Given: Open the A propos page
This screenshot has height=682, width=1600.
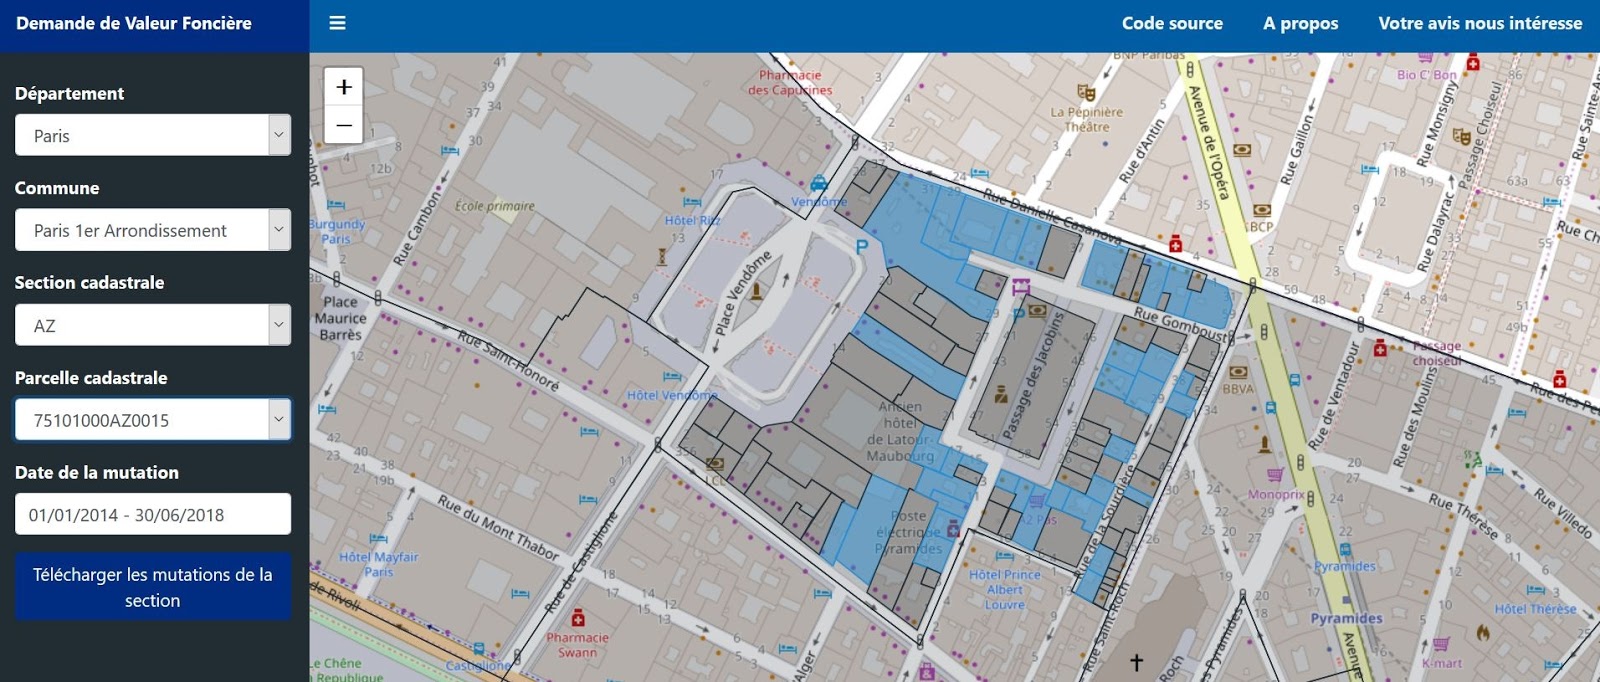Looking at the screenshot, I should pyautogui.click(x=1300, y=23).
